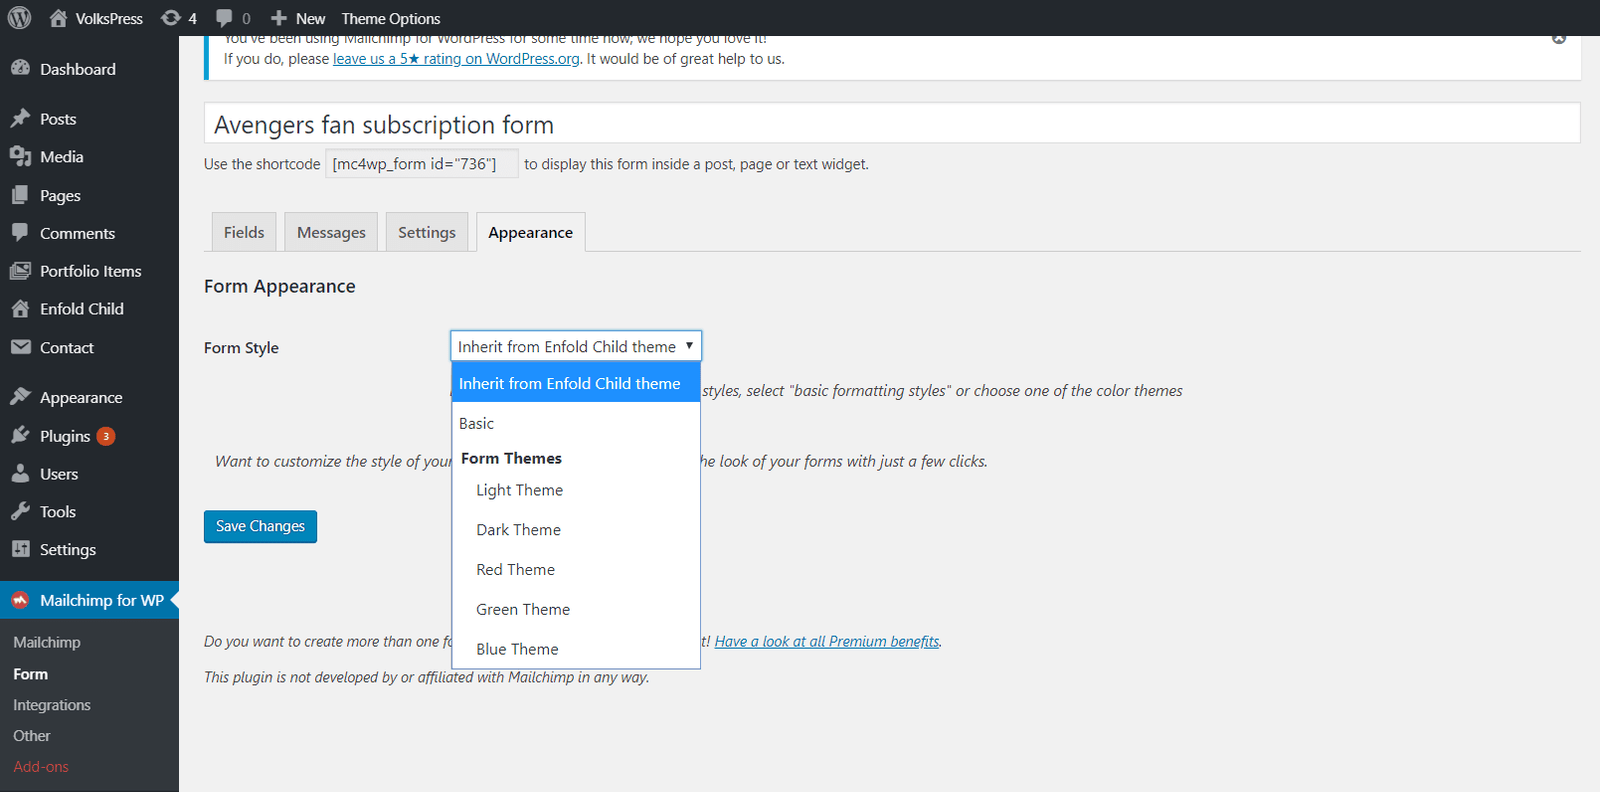Click the VolksPress site name
This screenshot has height=792, width=1600.
click(x=109, y=18)
